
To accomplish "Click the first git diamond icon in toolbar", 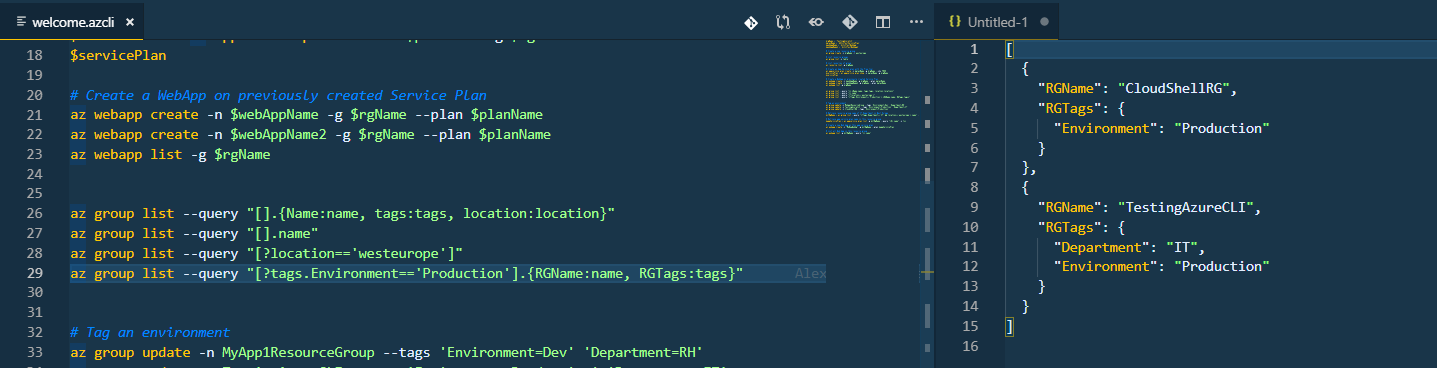I will [750, 21].
